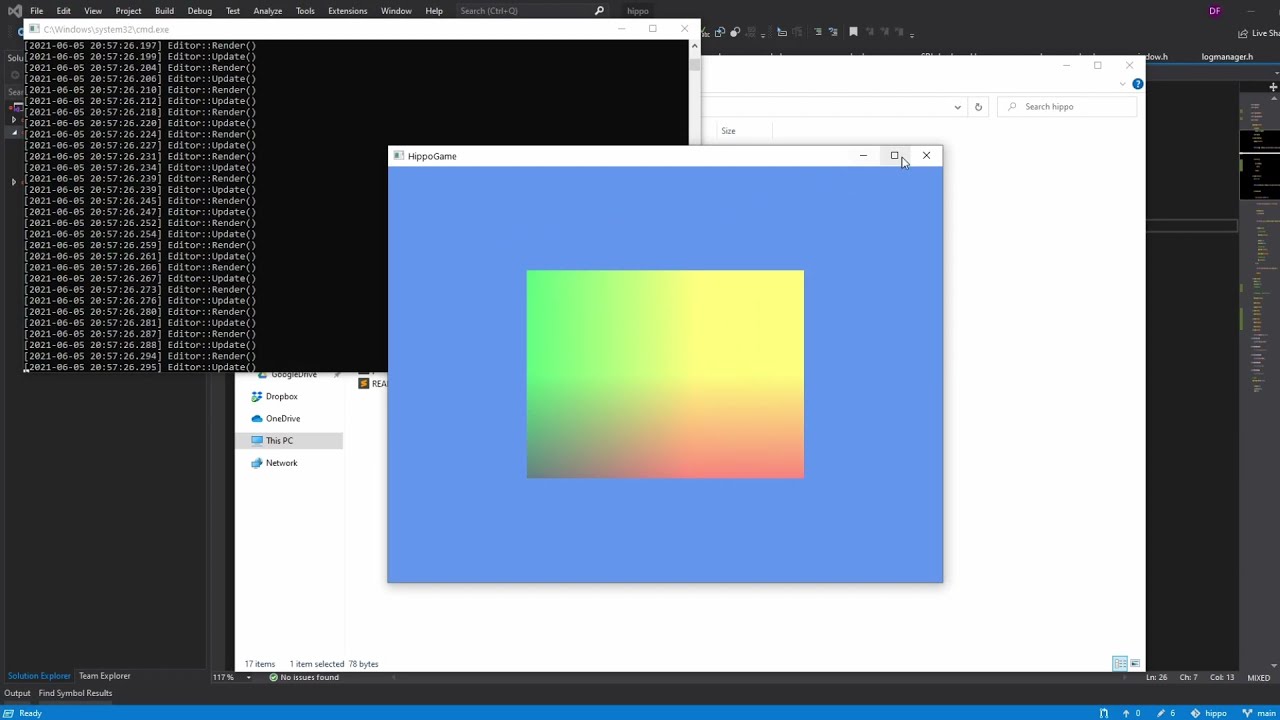The height and width of the screenshot is (720, 1280).
Task: Click the No issues found indicator
Action: pos(303,678)
